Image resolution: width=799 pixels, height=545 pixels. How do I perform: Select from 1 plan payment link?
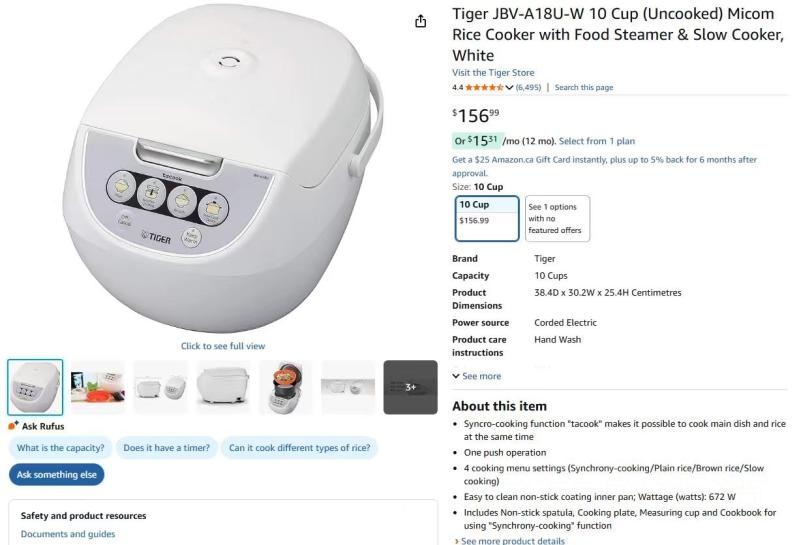597,141
